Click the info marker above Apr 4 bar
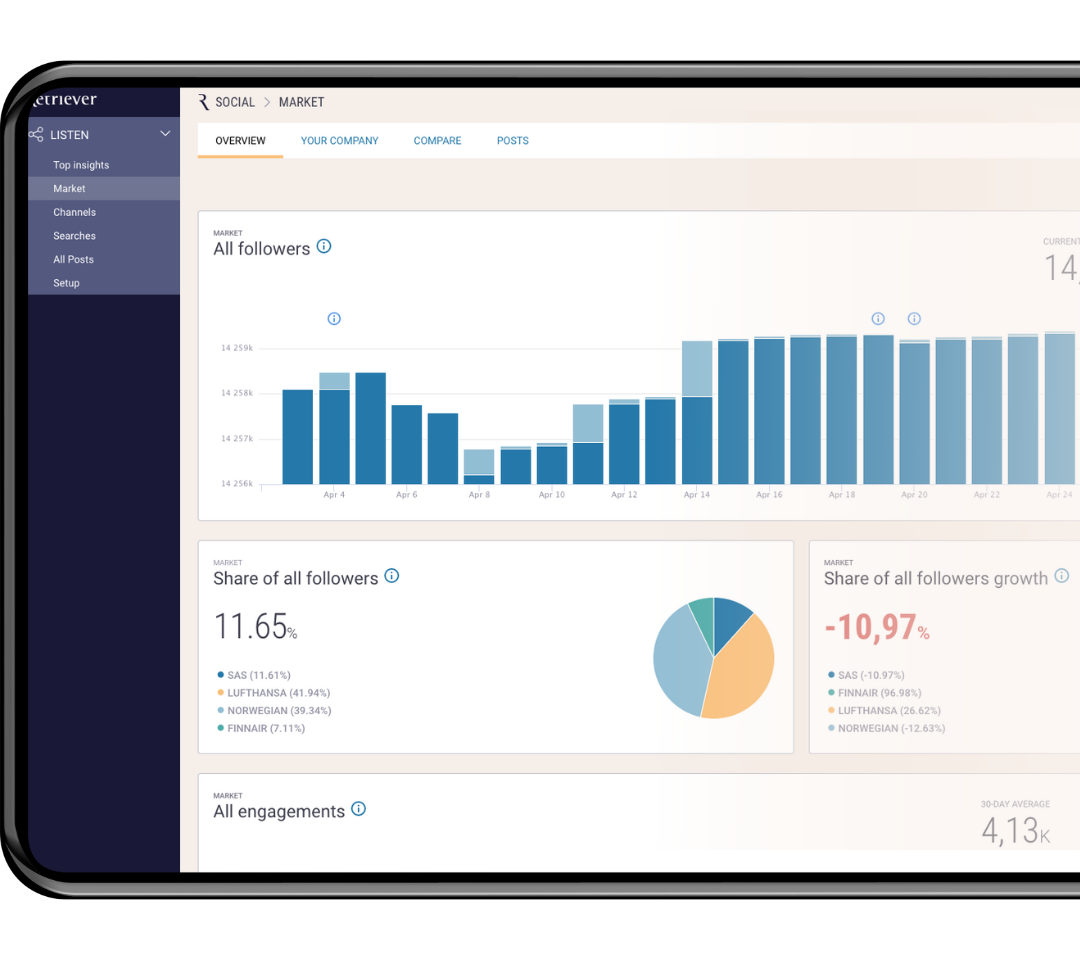1080x960 pixels. [334, 318]
